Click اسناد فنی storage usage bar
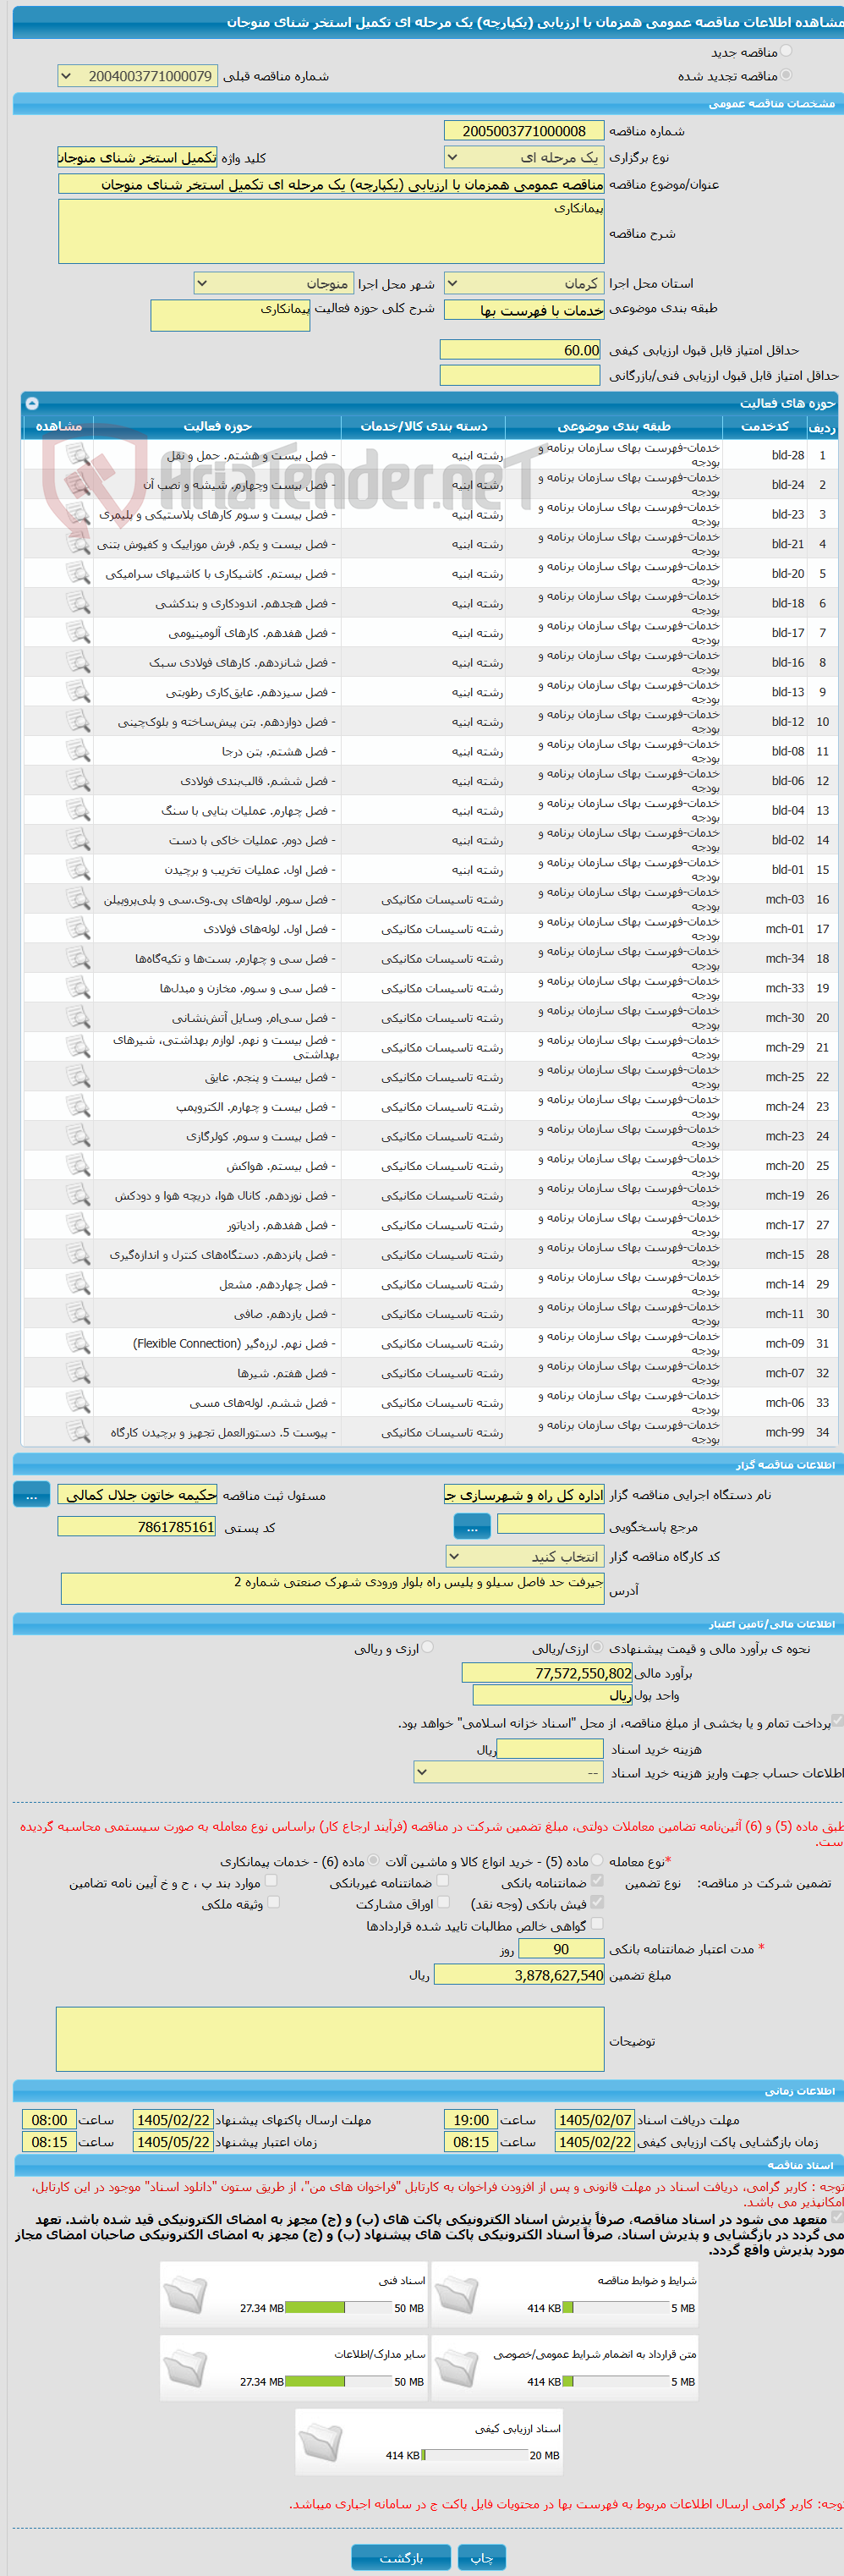 pyautogui.click(x=338, y=2309)
